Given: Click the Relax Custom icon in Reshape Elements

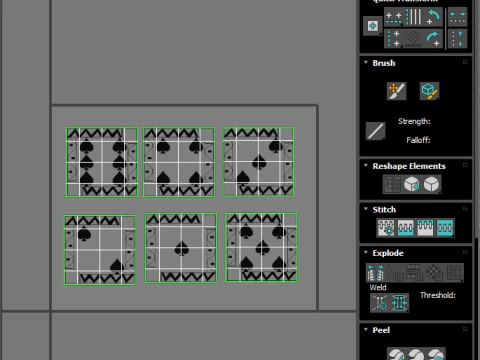Looking at the screenshot, I should tap(431, 184).
